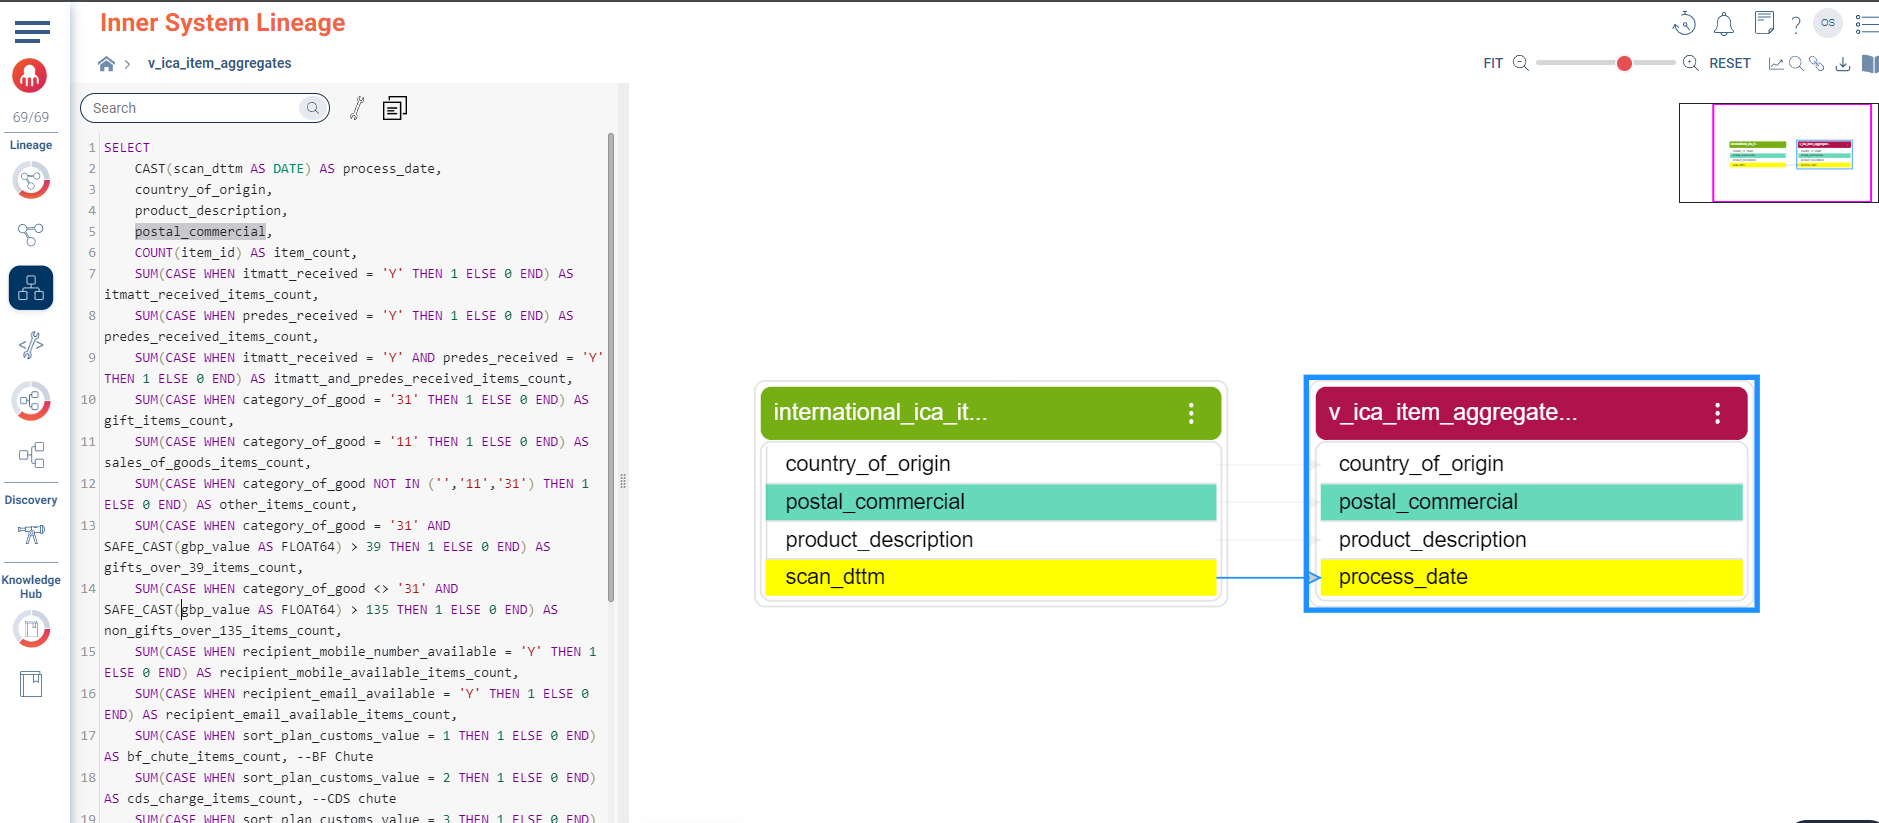Select scan_dttm column in international_ica_it table

(990, 577)
